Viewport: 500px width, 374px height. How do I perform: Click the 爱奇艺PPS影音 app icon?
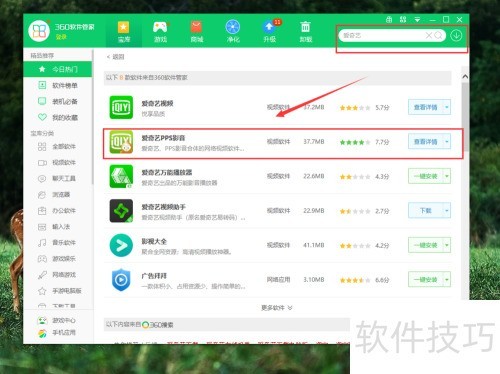121,142
